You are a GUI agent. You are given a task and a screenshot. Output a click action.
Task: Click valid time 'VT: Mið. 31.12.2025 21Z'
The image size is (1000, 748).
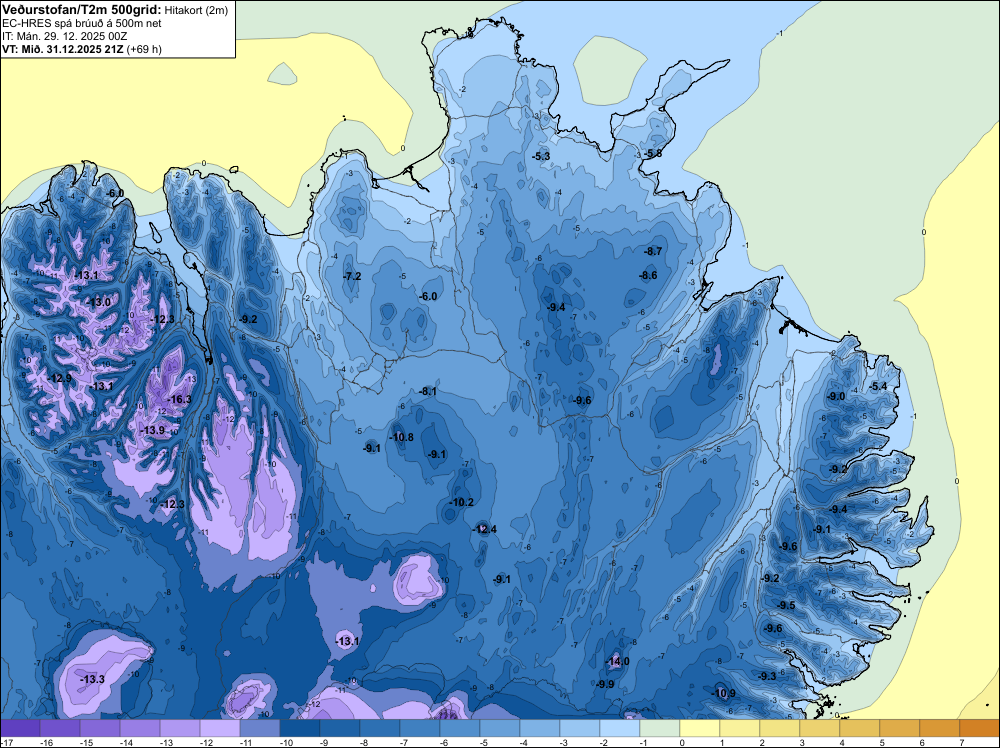pos(63,49)
